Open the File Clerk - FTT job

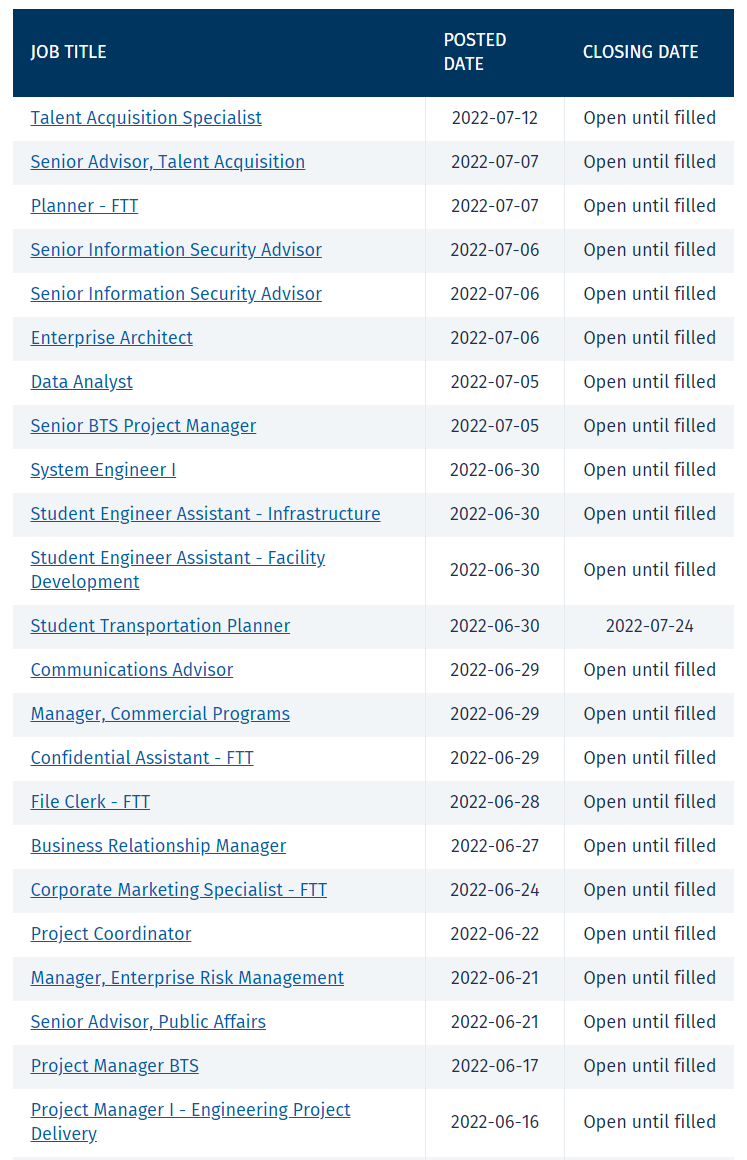(x=89, y=802)
